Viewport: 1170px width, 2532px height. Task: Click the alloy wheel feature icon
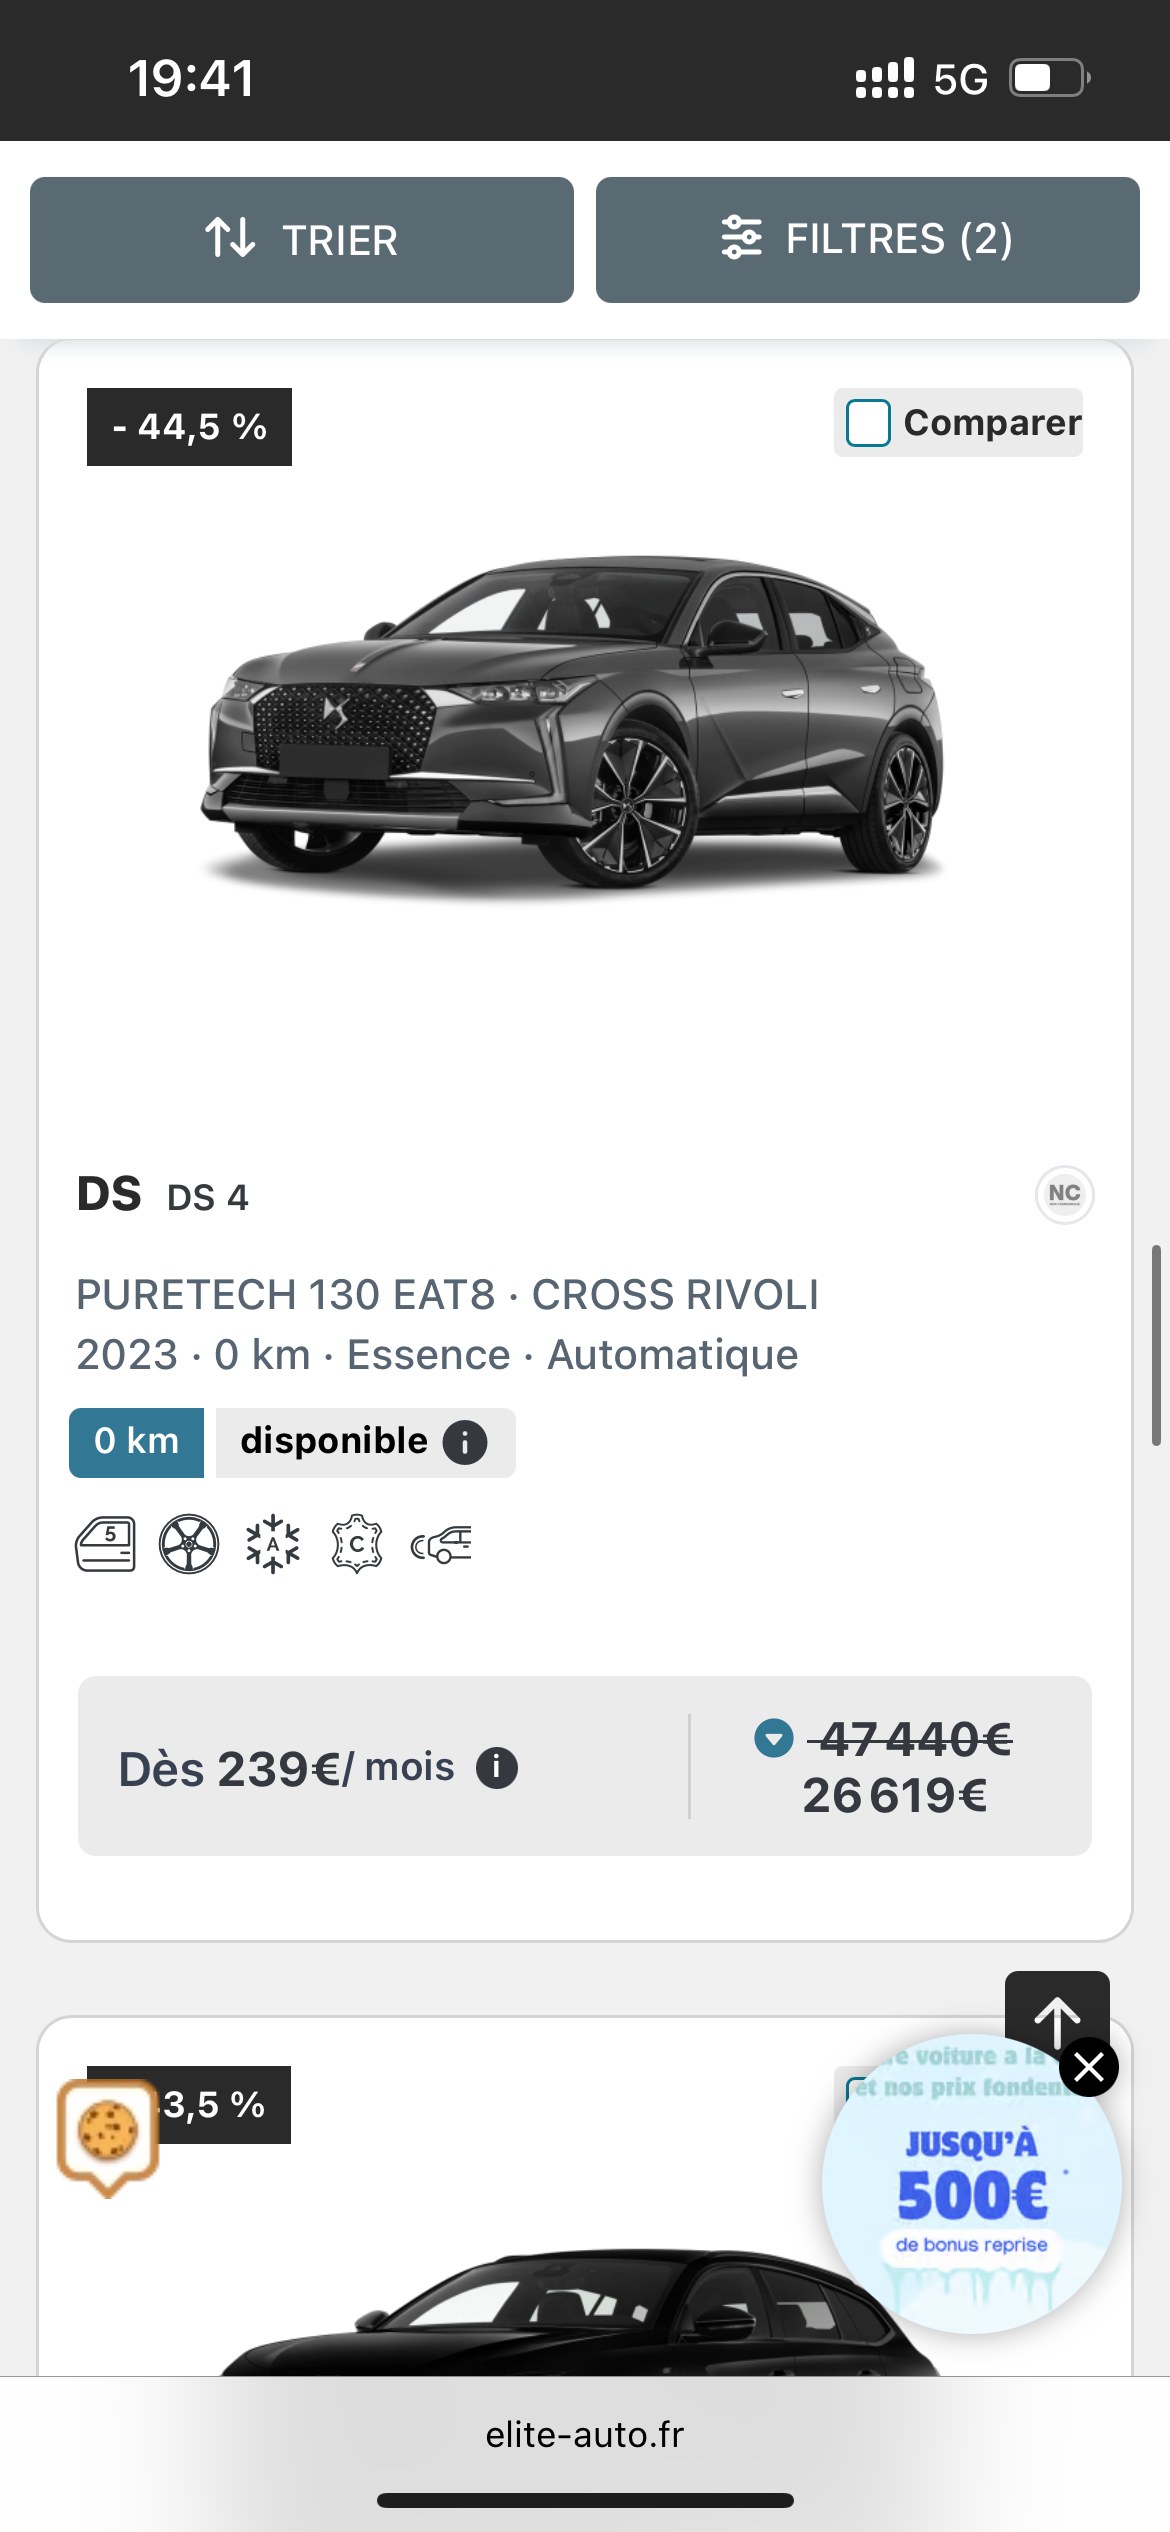tap(189, 1544)
